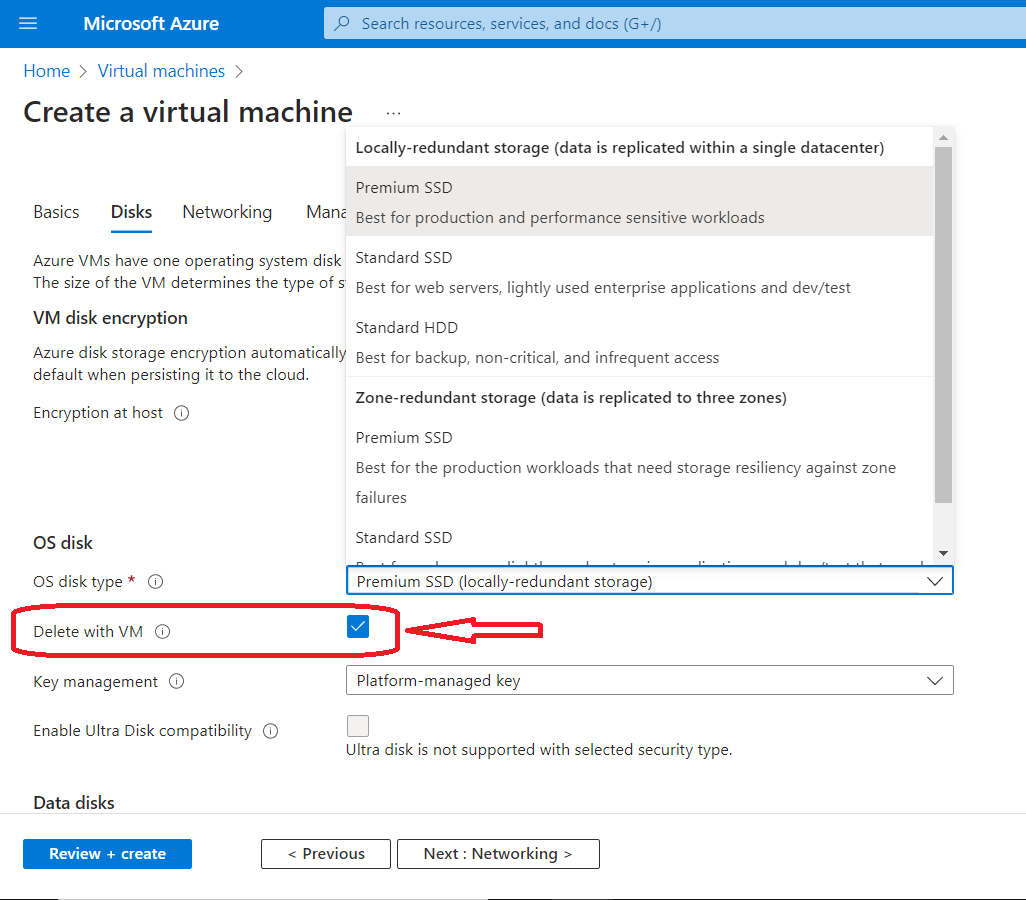Click the dropdown list scrollbar down arrow
Viewport: 1026px width, 900px height.
tap(943, 553)
